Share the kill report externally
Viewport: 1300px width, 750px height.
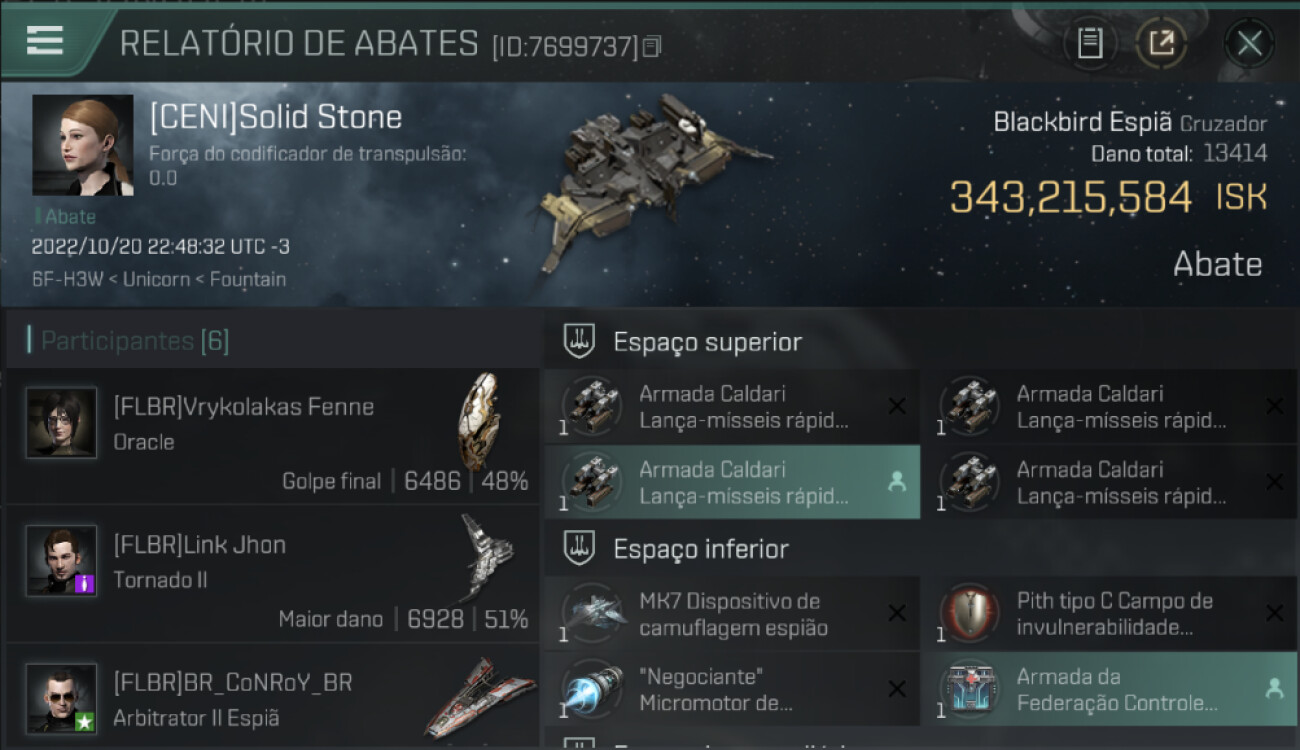click(x=1161, y=43)
